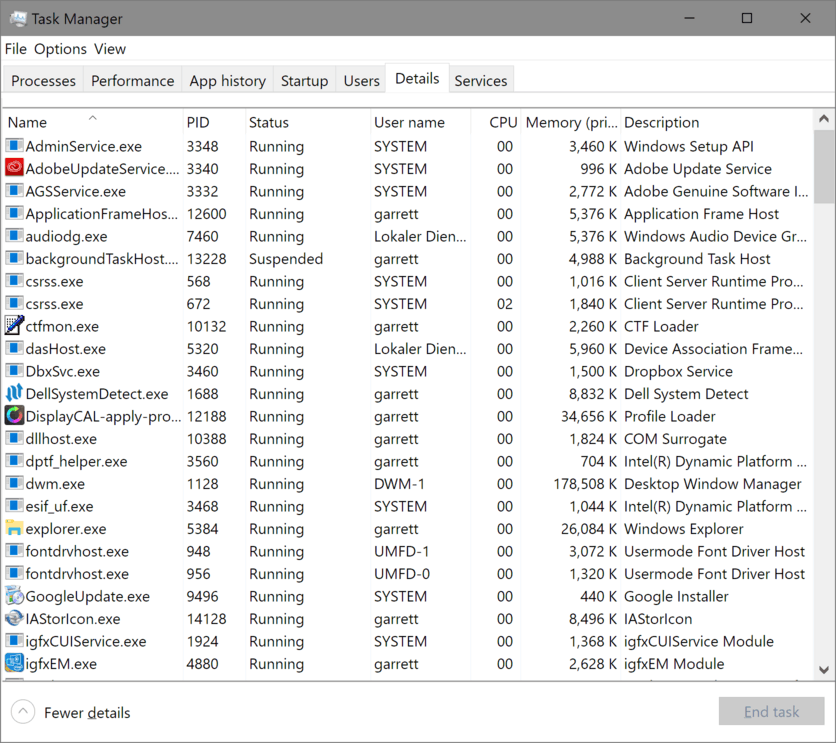836x743 pixels.
Task: Select the 34,656 K memory value
Action: [589, 416]
